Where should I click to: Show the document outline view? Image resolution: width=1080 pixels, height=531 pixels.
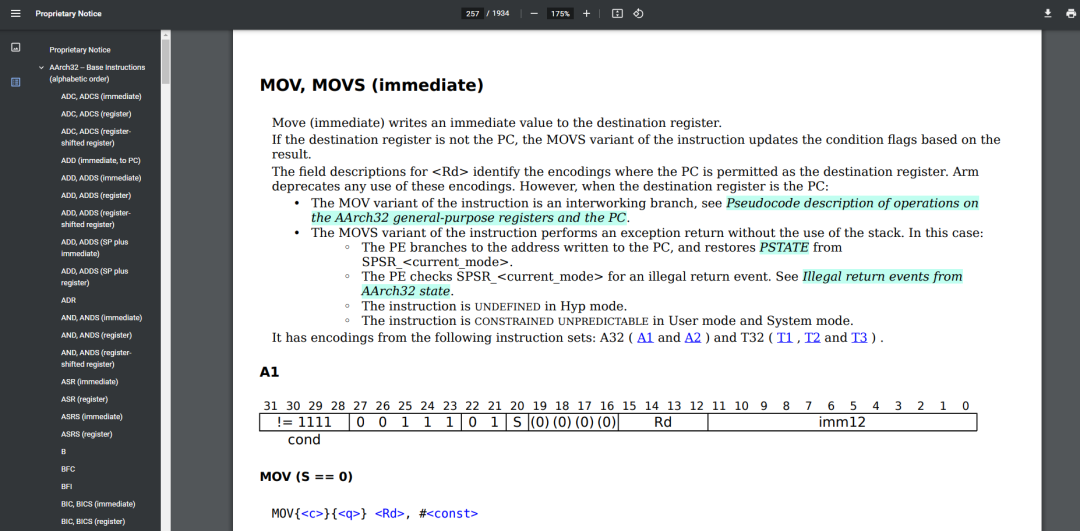point(16,82)
